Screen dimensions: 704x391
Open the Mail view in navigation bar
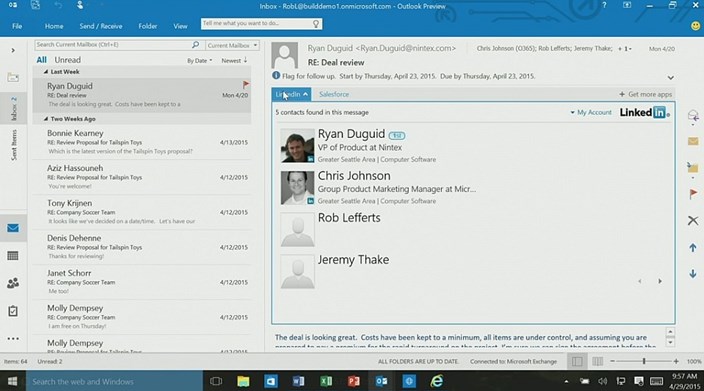tap(13, 228)
